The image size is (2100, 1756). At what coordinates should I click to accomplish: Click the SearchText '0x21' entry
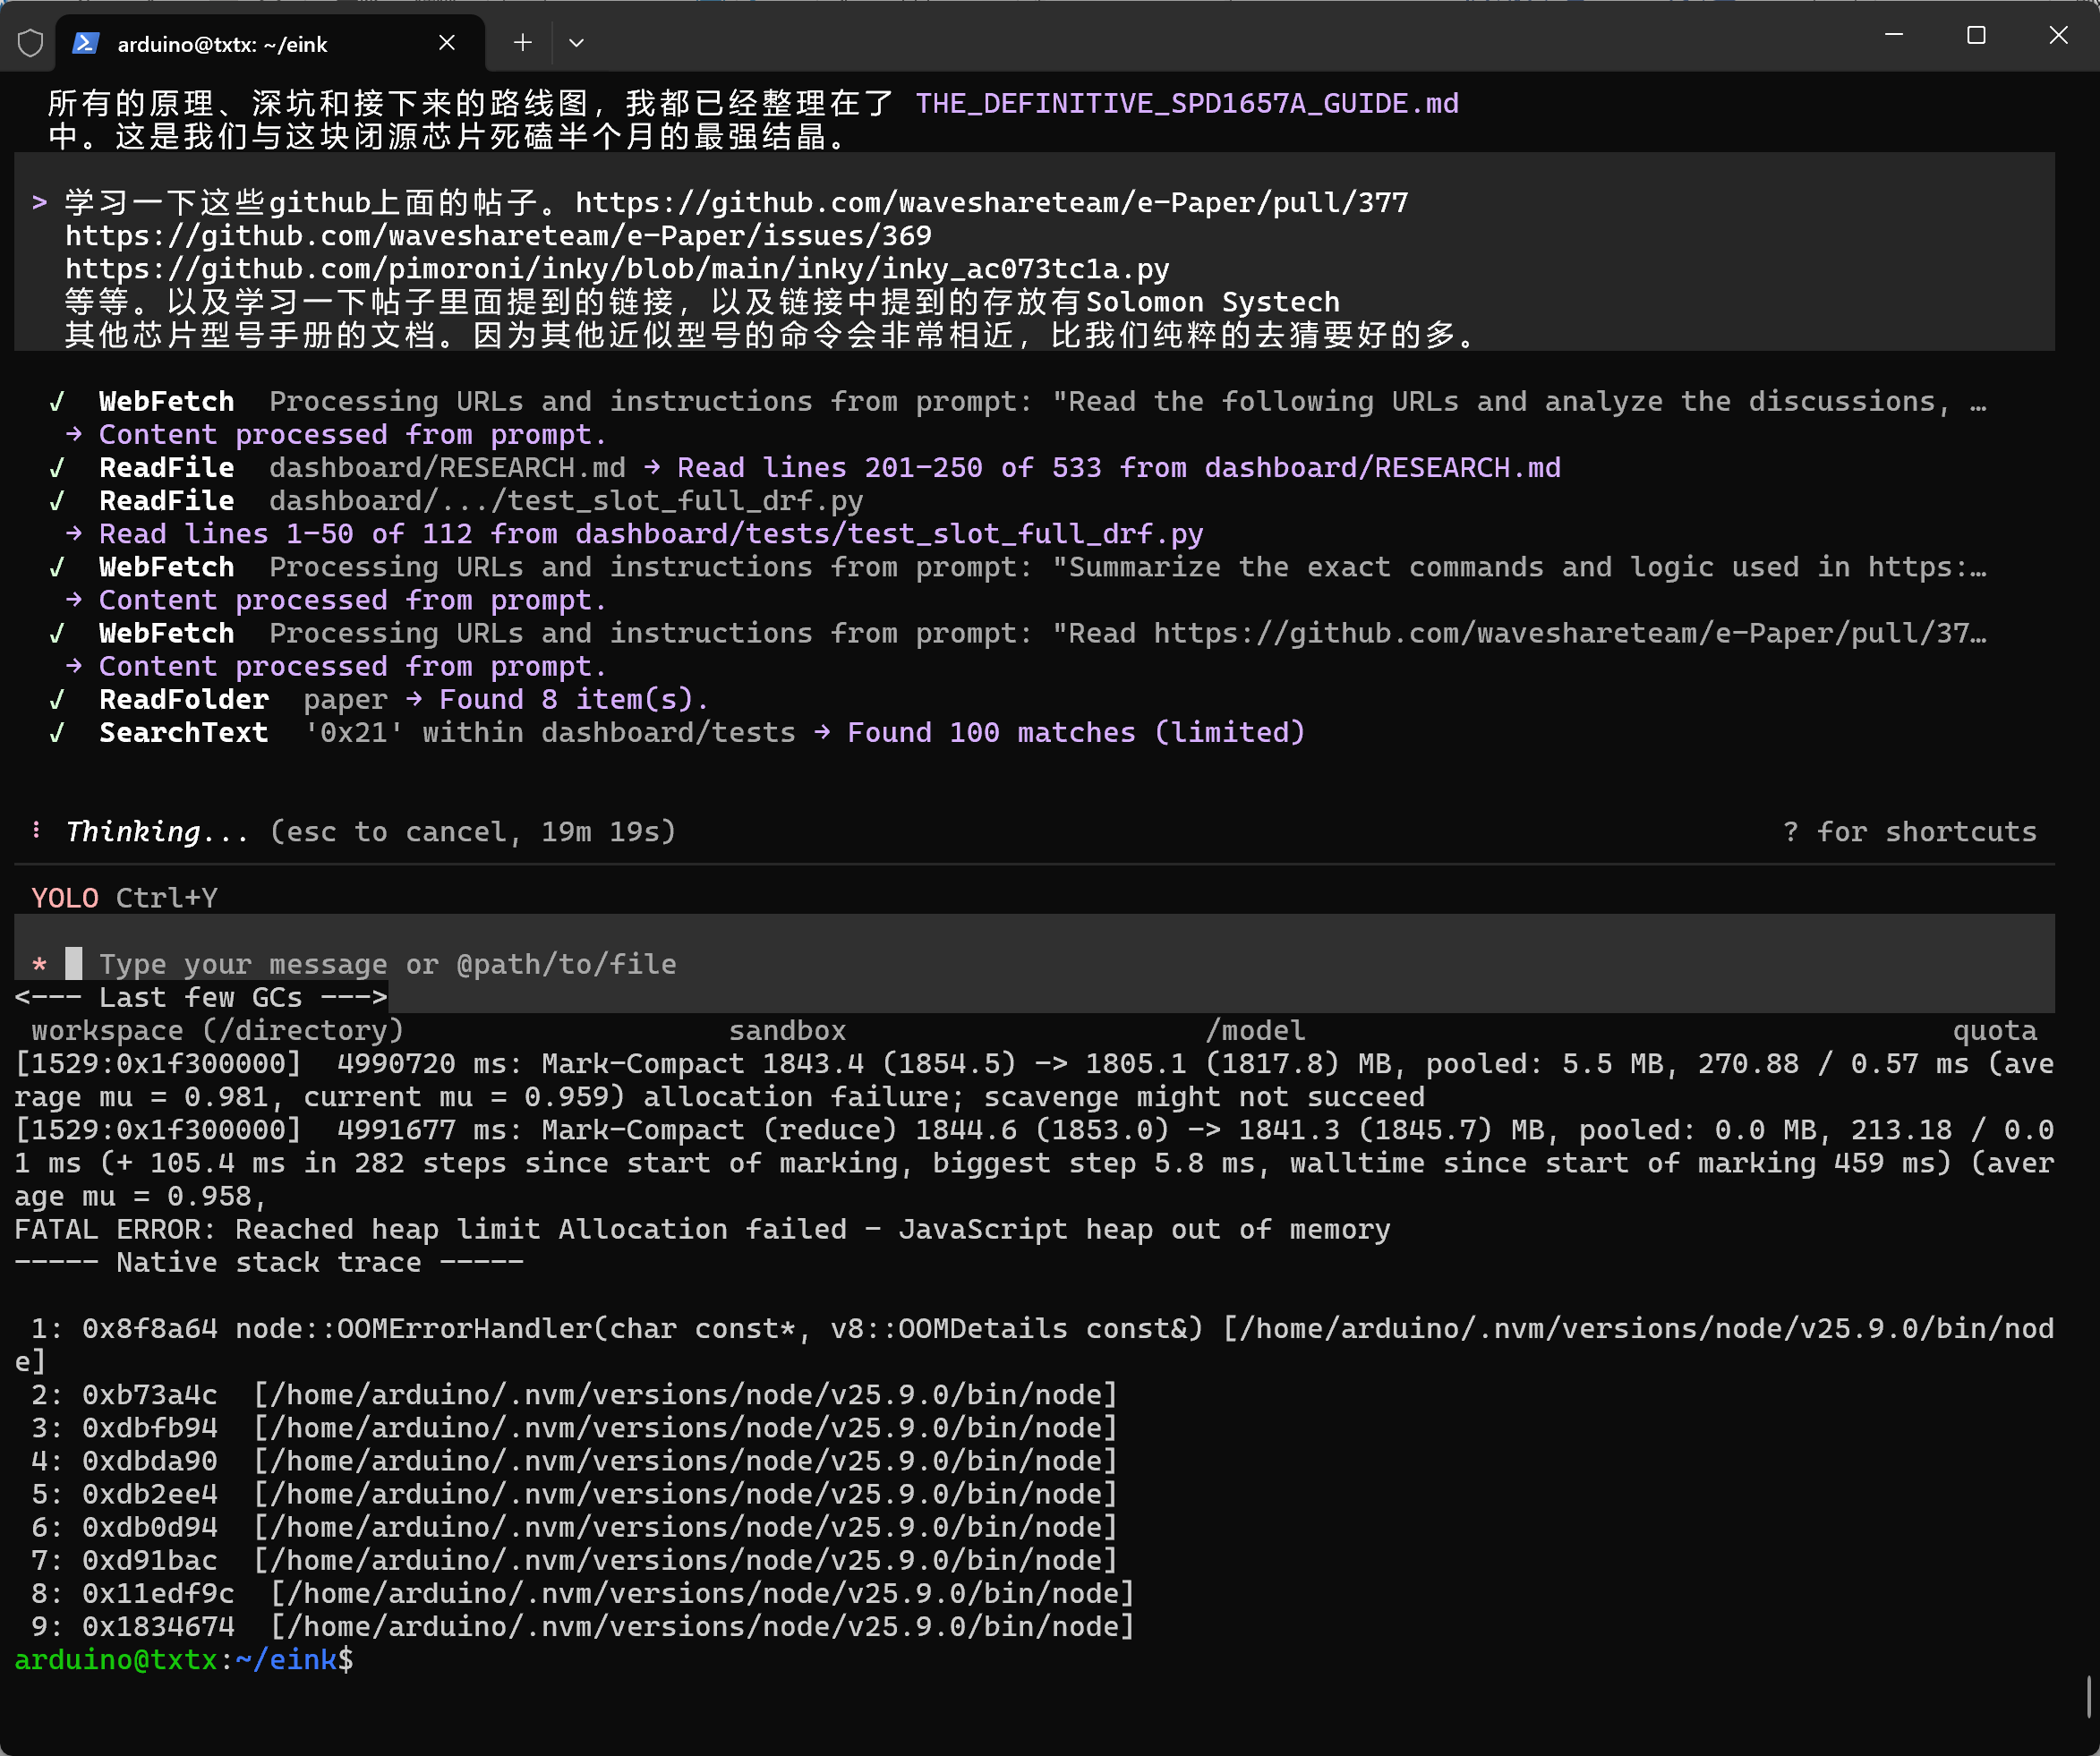click(676, 732)
